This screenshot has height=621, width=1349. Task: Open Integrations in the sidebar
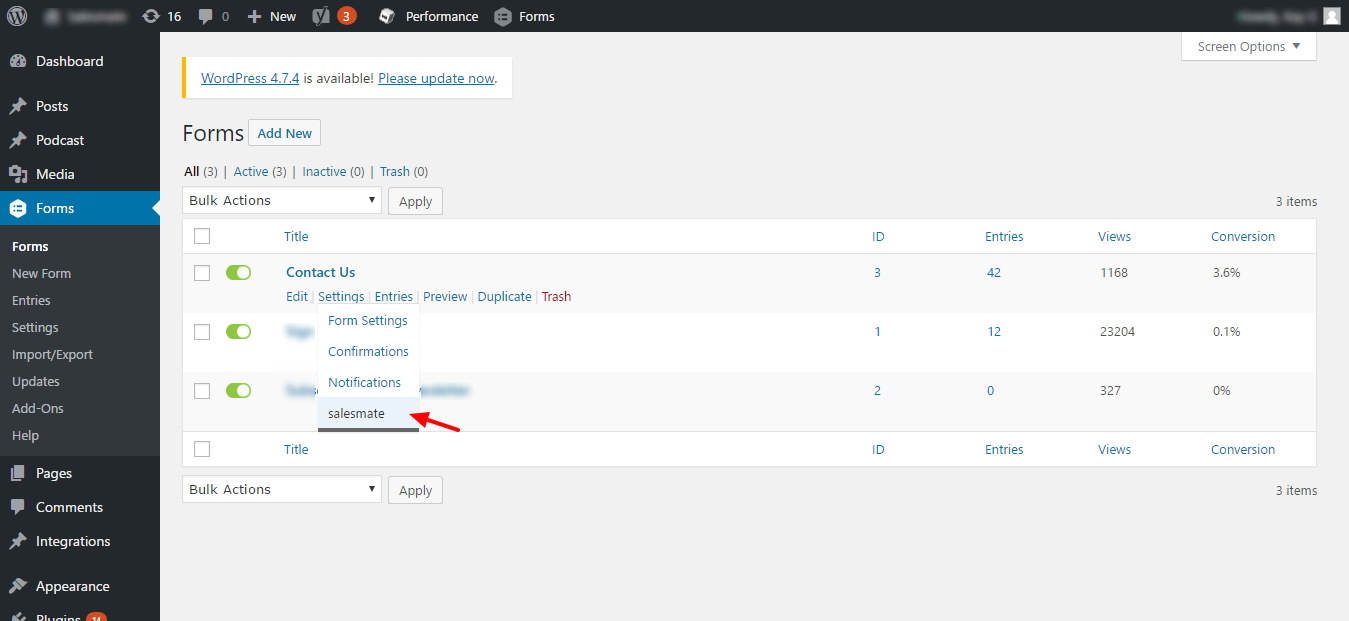click(80, 541)
